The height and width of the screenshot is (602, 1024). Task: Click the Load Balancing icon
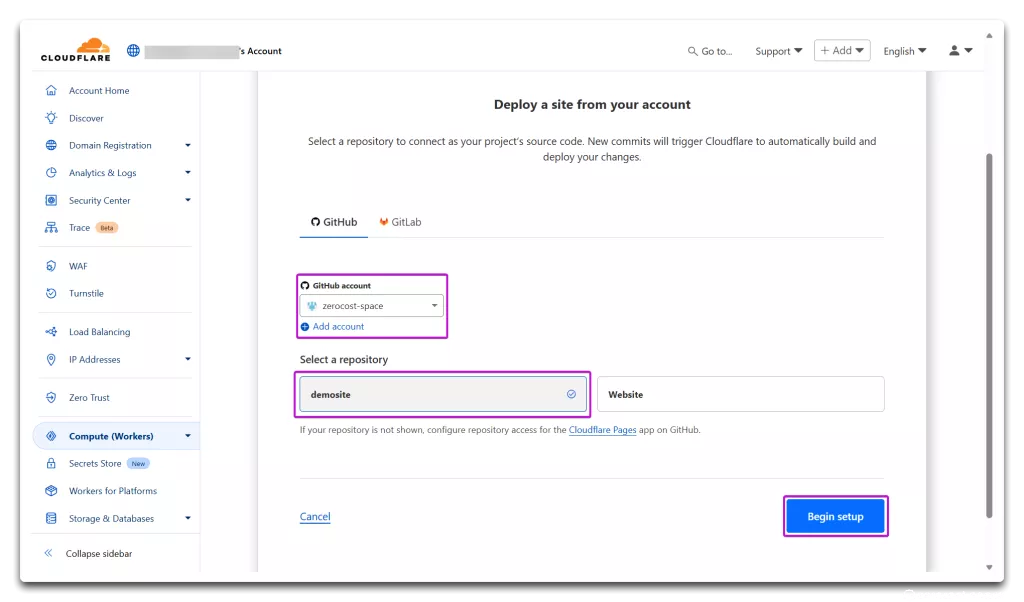click(51, 332)
